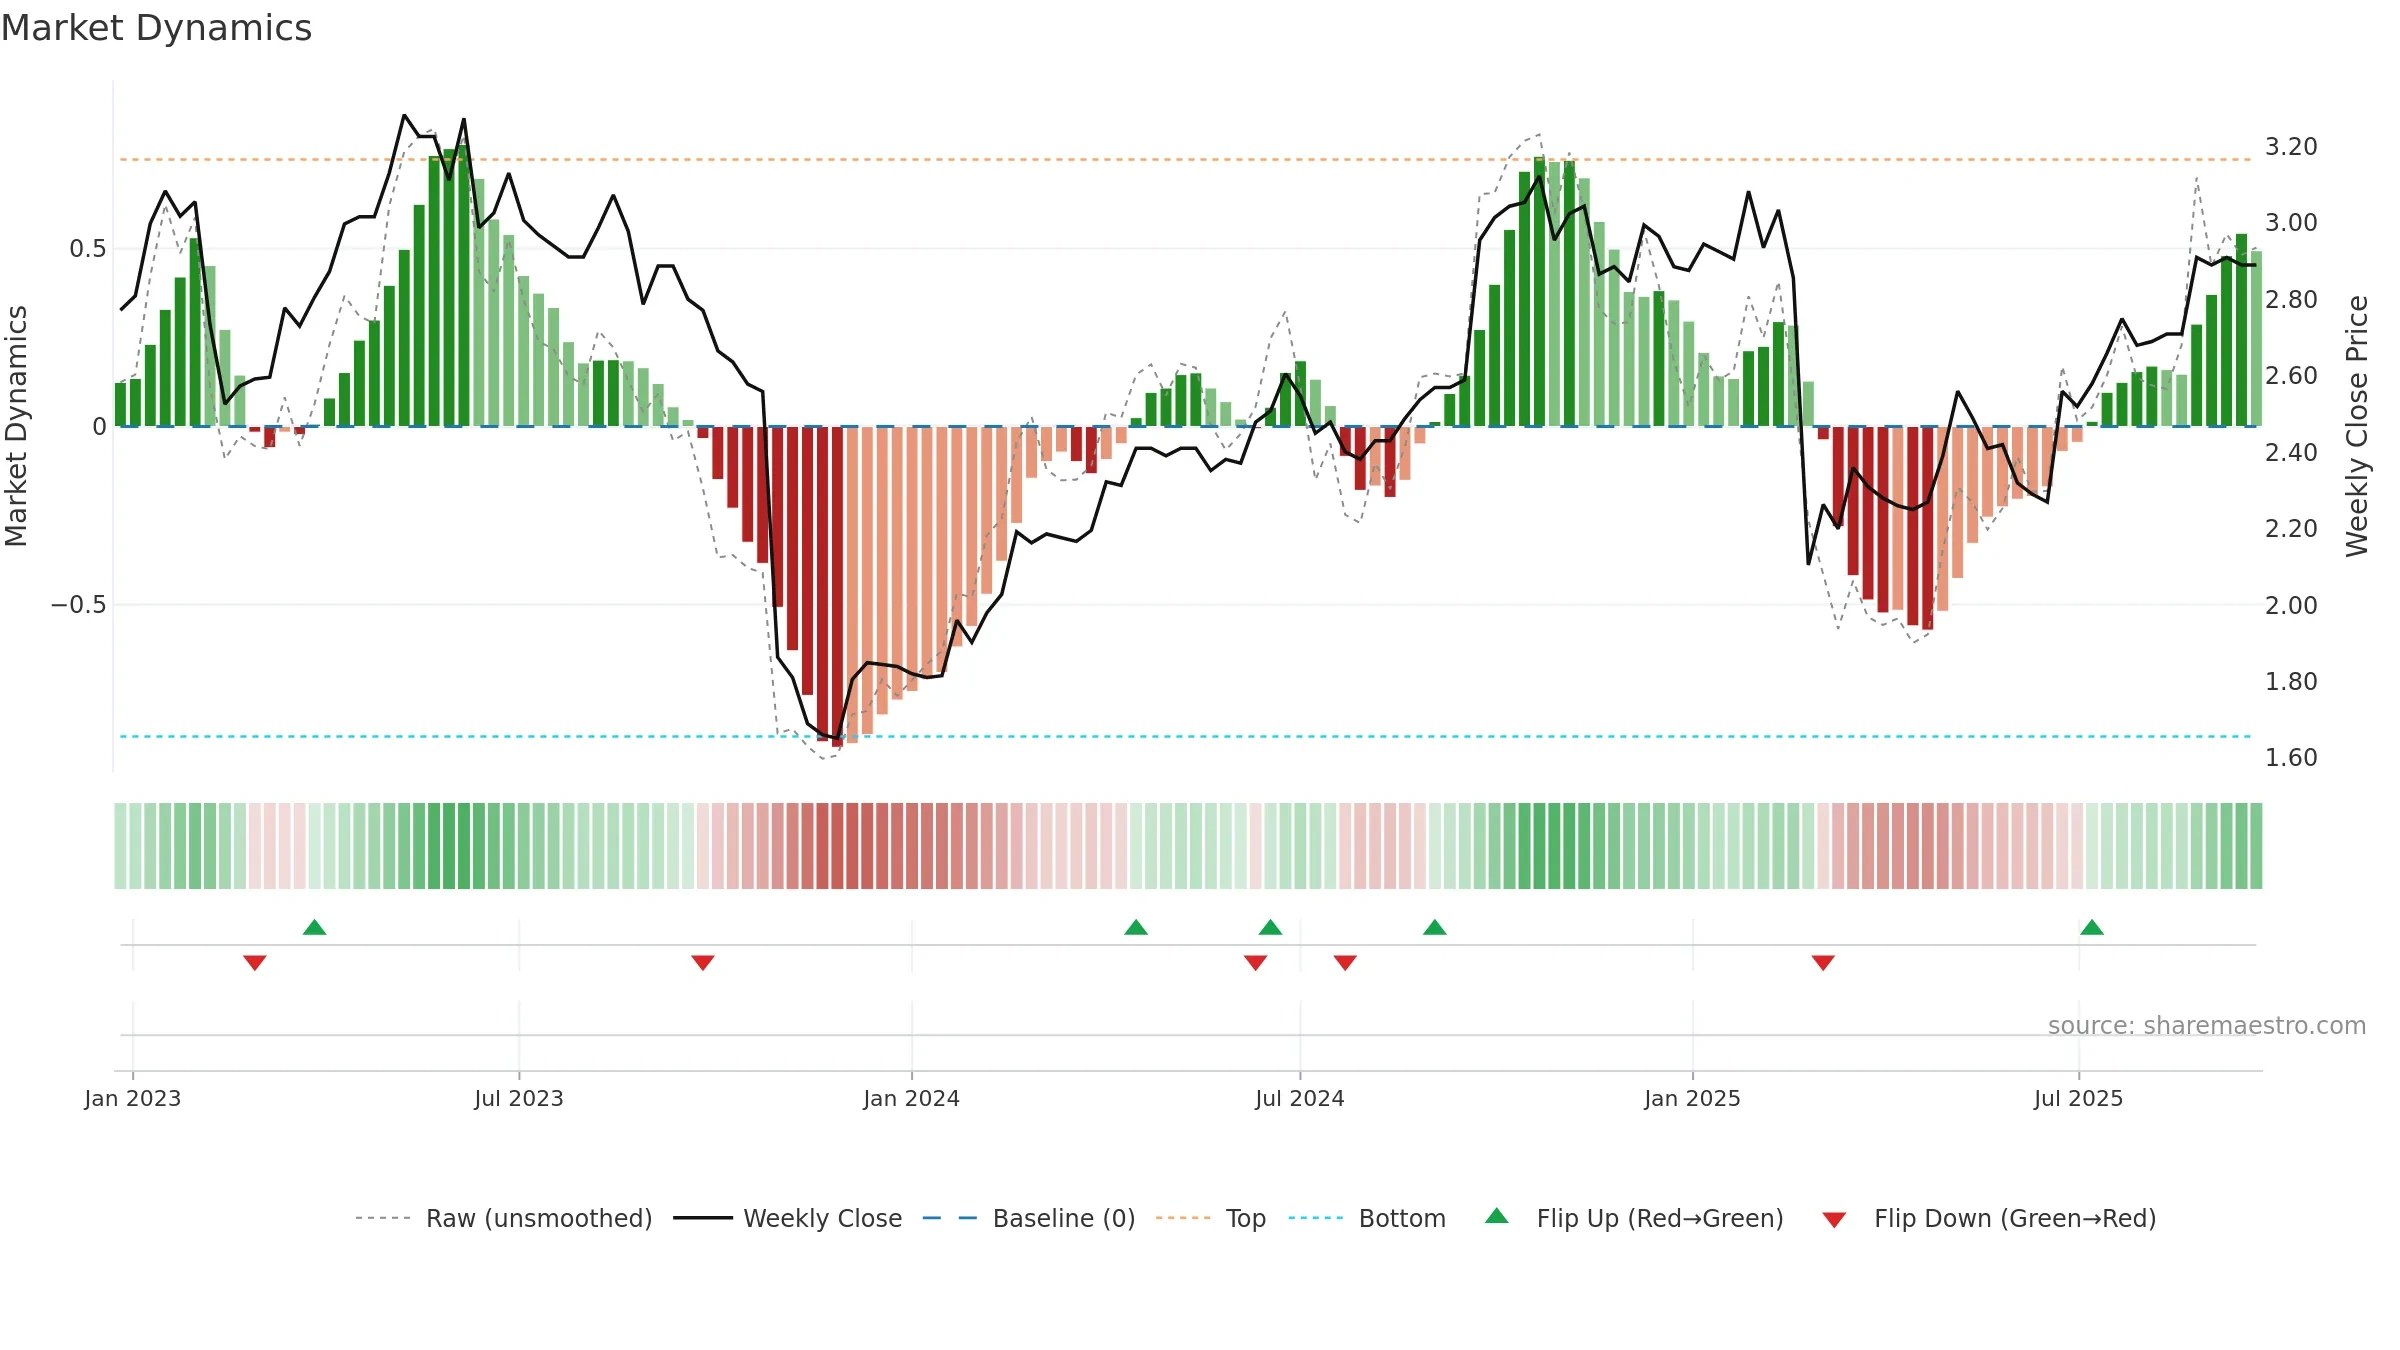Toggle the Weekly Close legend entry
This screenshot has height=1350, width=2400.
pos(788,1218)
